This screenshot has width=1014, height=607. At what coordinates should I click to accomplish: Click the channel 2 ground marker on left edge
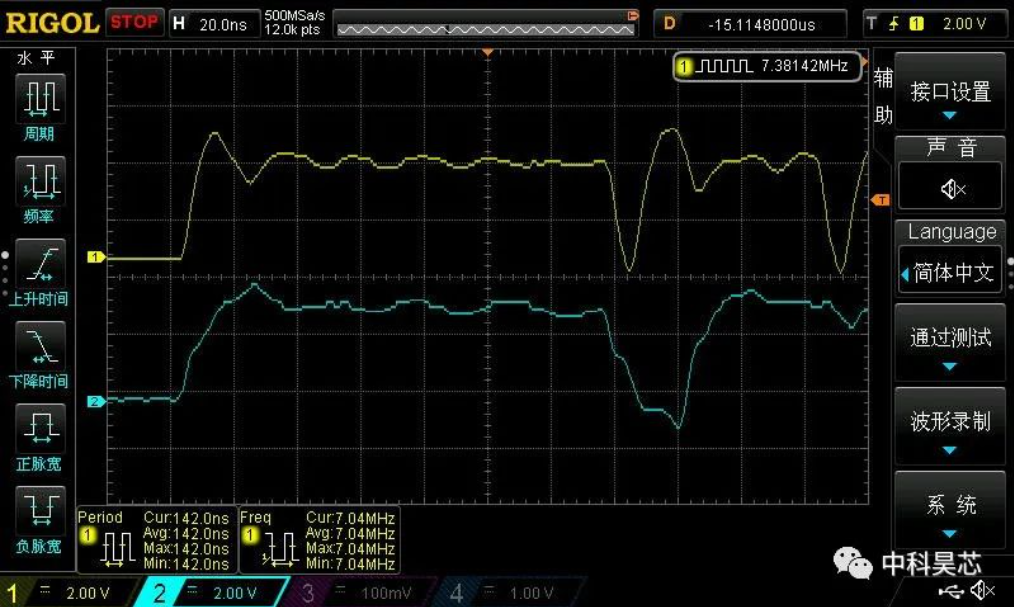click(x=96, y=401)
